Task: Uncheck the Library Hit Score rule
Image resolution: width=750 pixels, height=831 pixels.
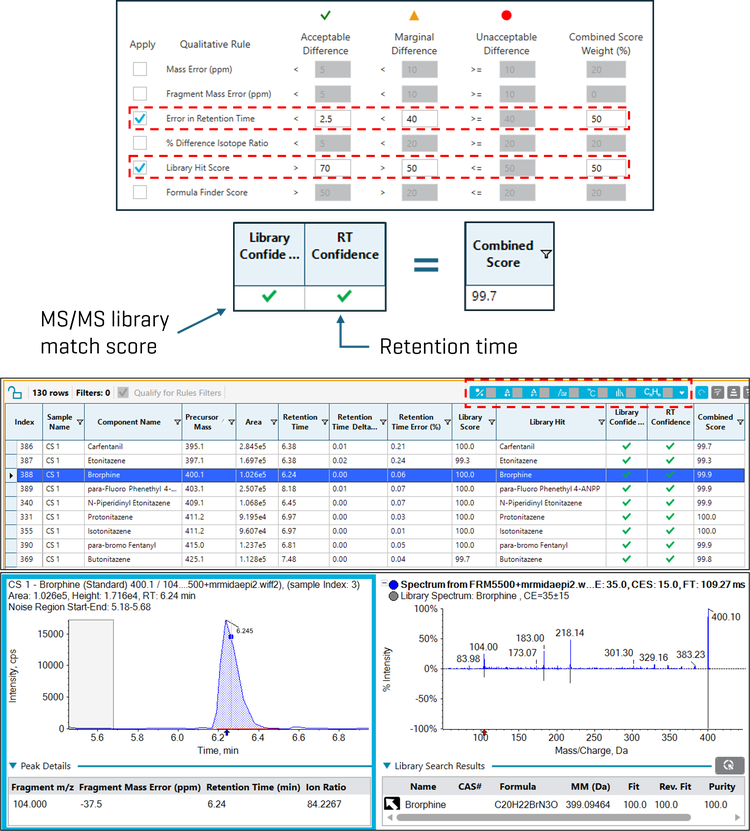Action: (141, 168)
